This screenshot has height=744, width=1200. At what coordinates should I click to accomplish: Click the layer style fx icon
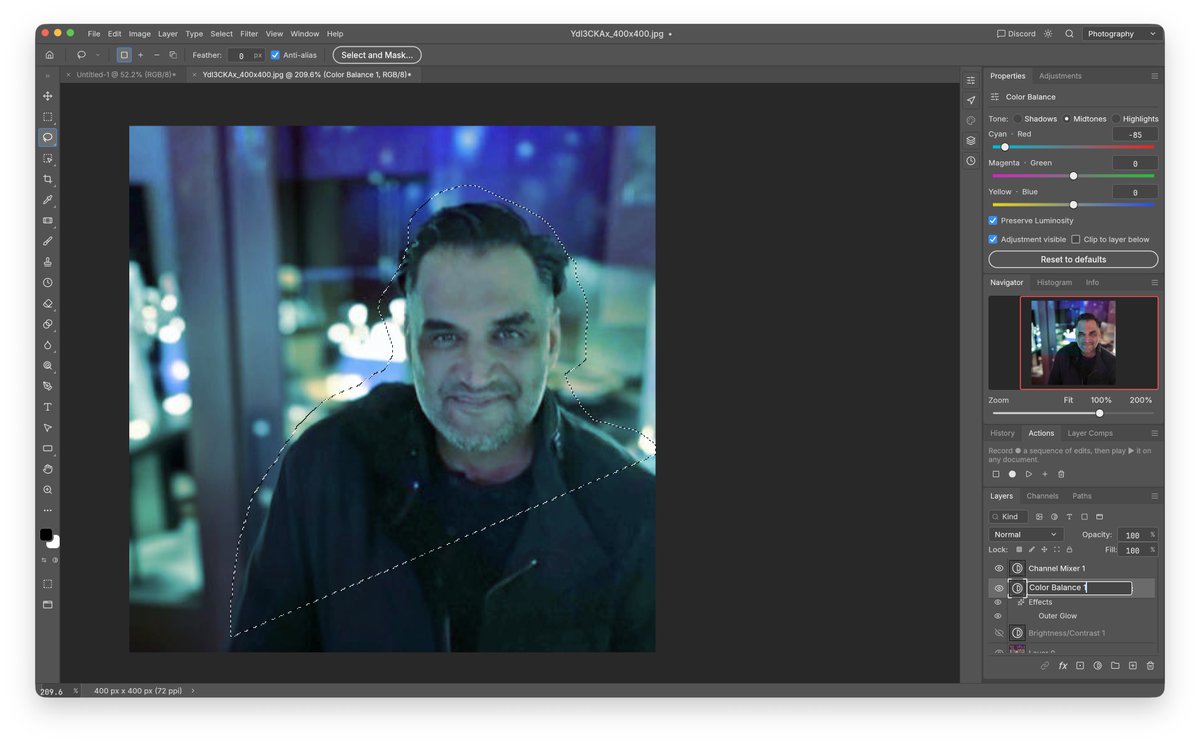coord(1063,665)
